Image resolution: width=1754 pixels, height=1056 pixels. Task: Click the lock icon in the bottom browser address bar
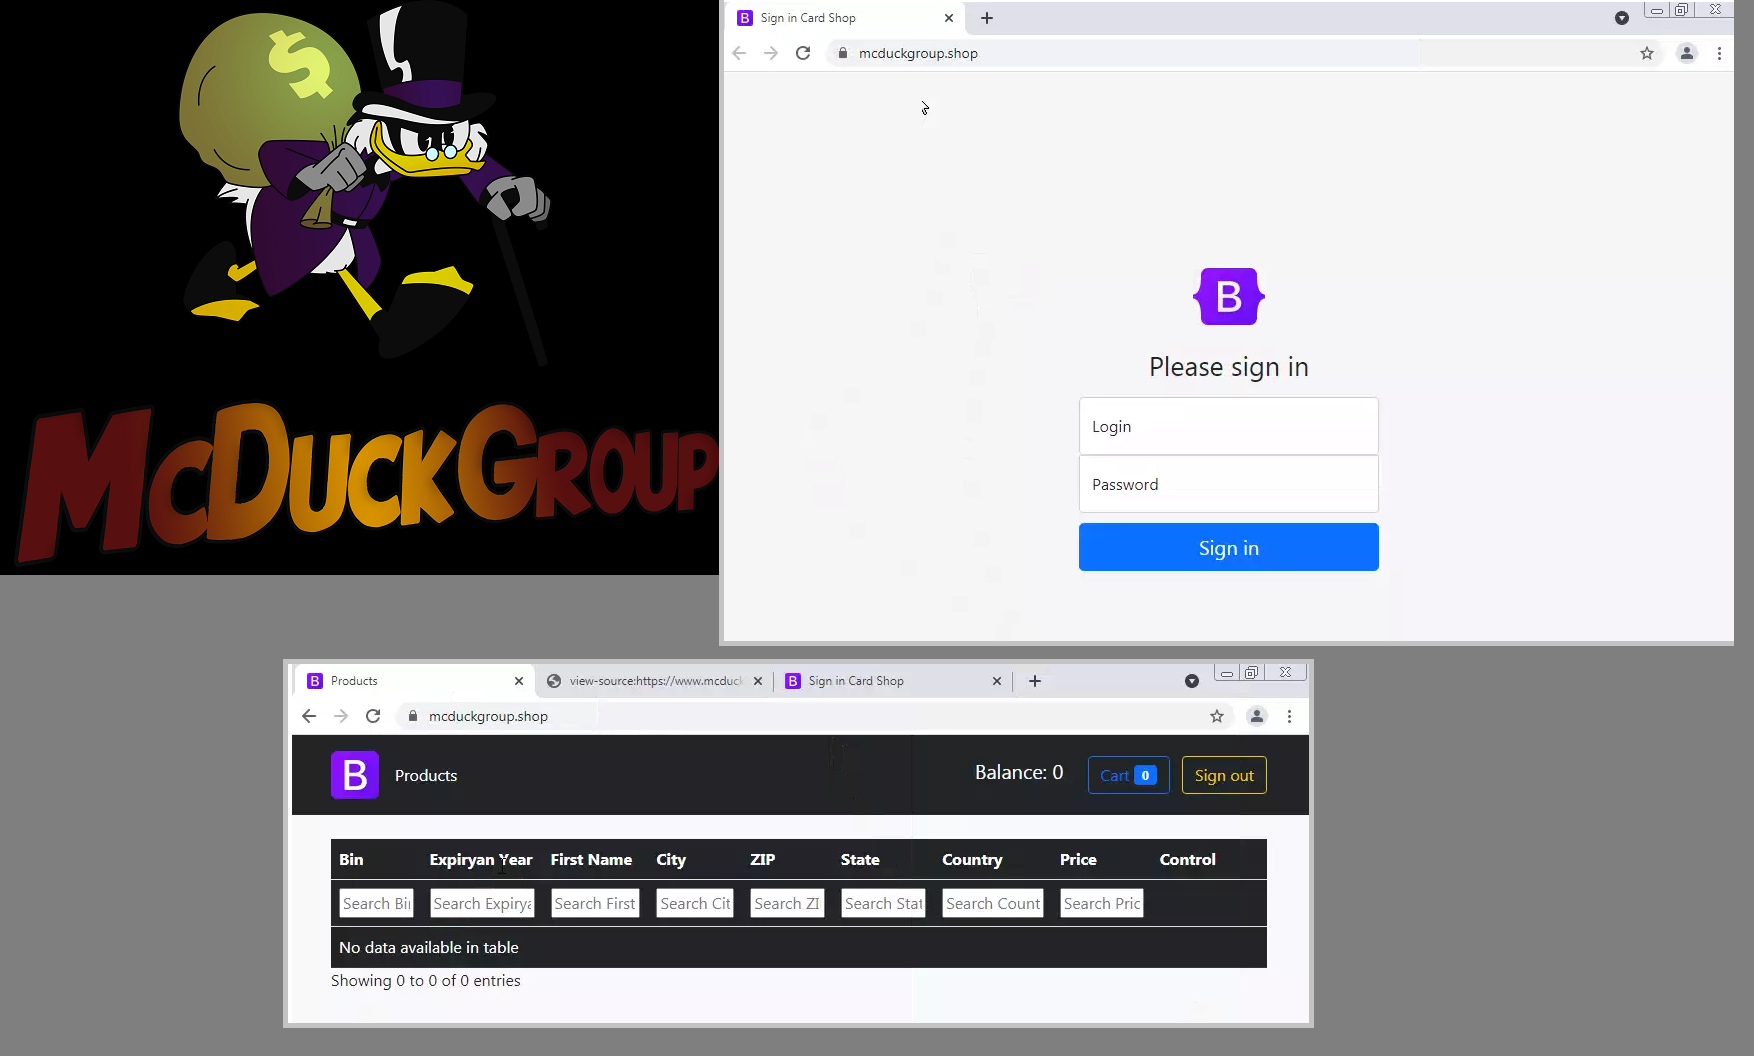(x=413, y=716)
